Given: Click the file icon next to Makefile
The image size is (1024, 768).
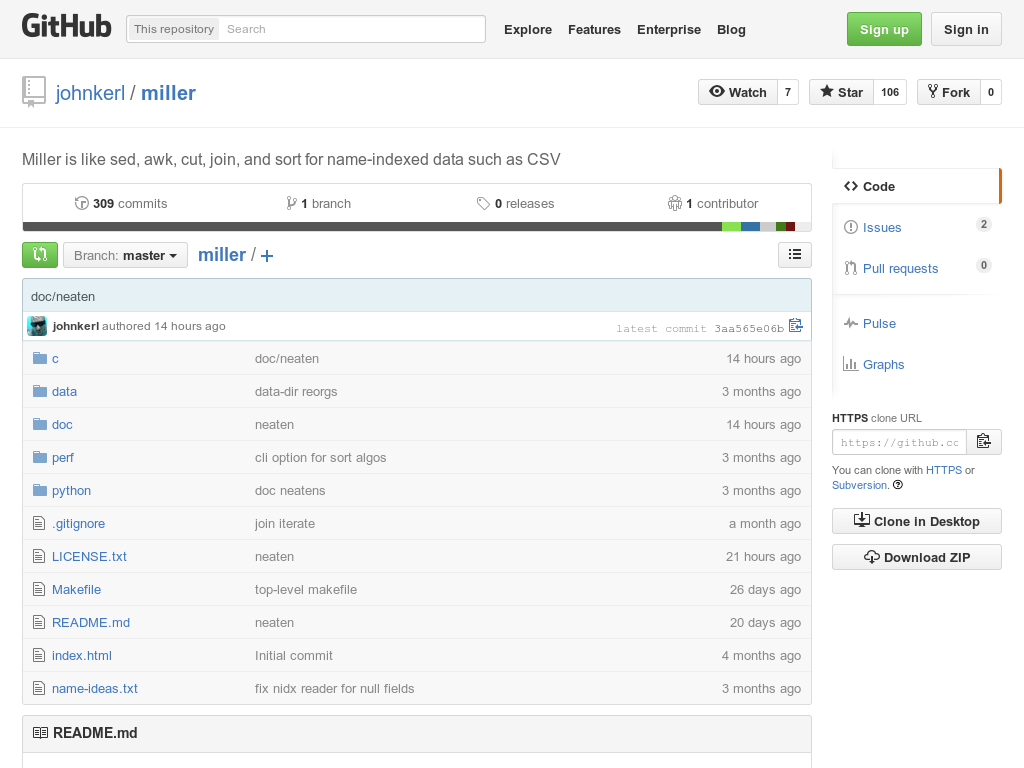Looking at the screenshot, I should 39,589.
